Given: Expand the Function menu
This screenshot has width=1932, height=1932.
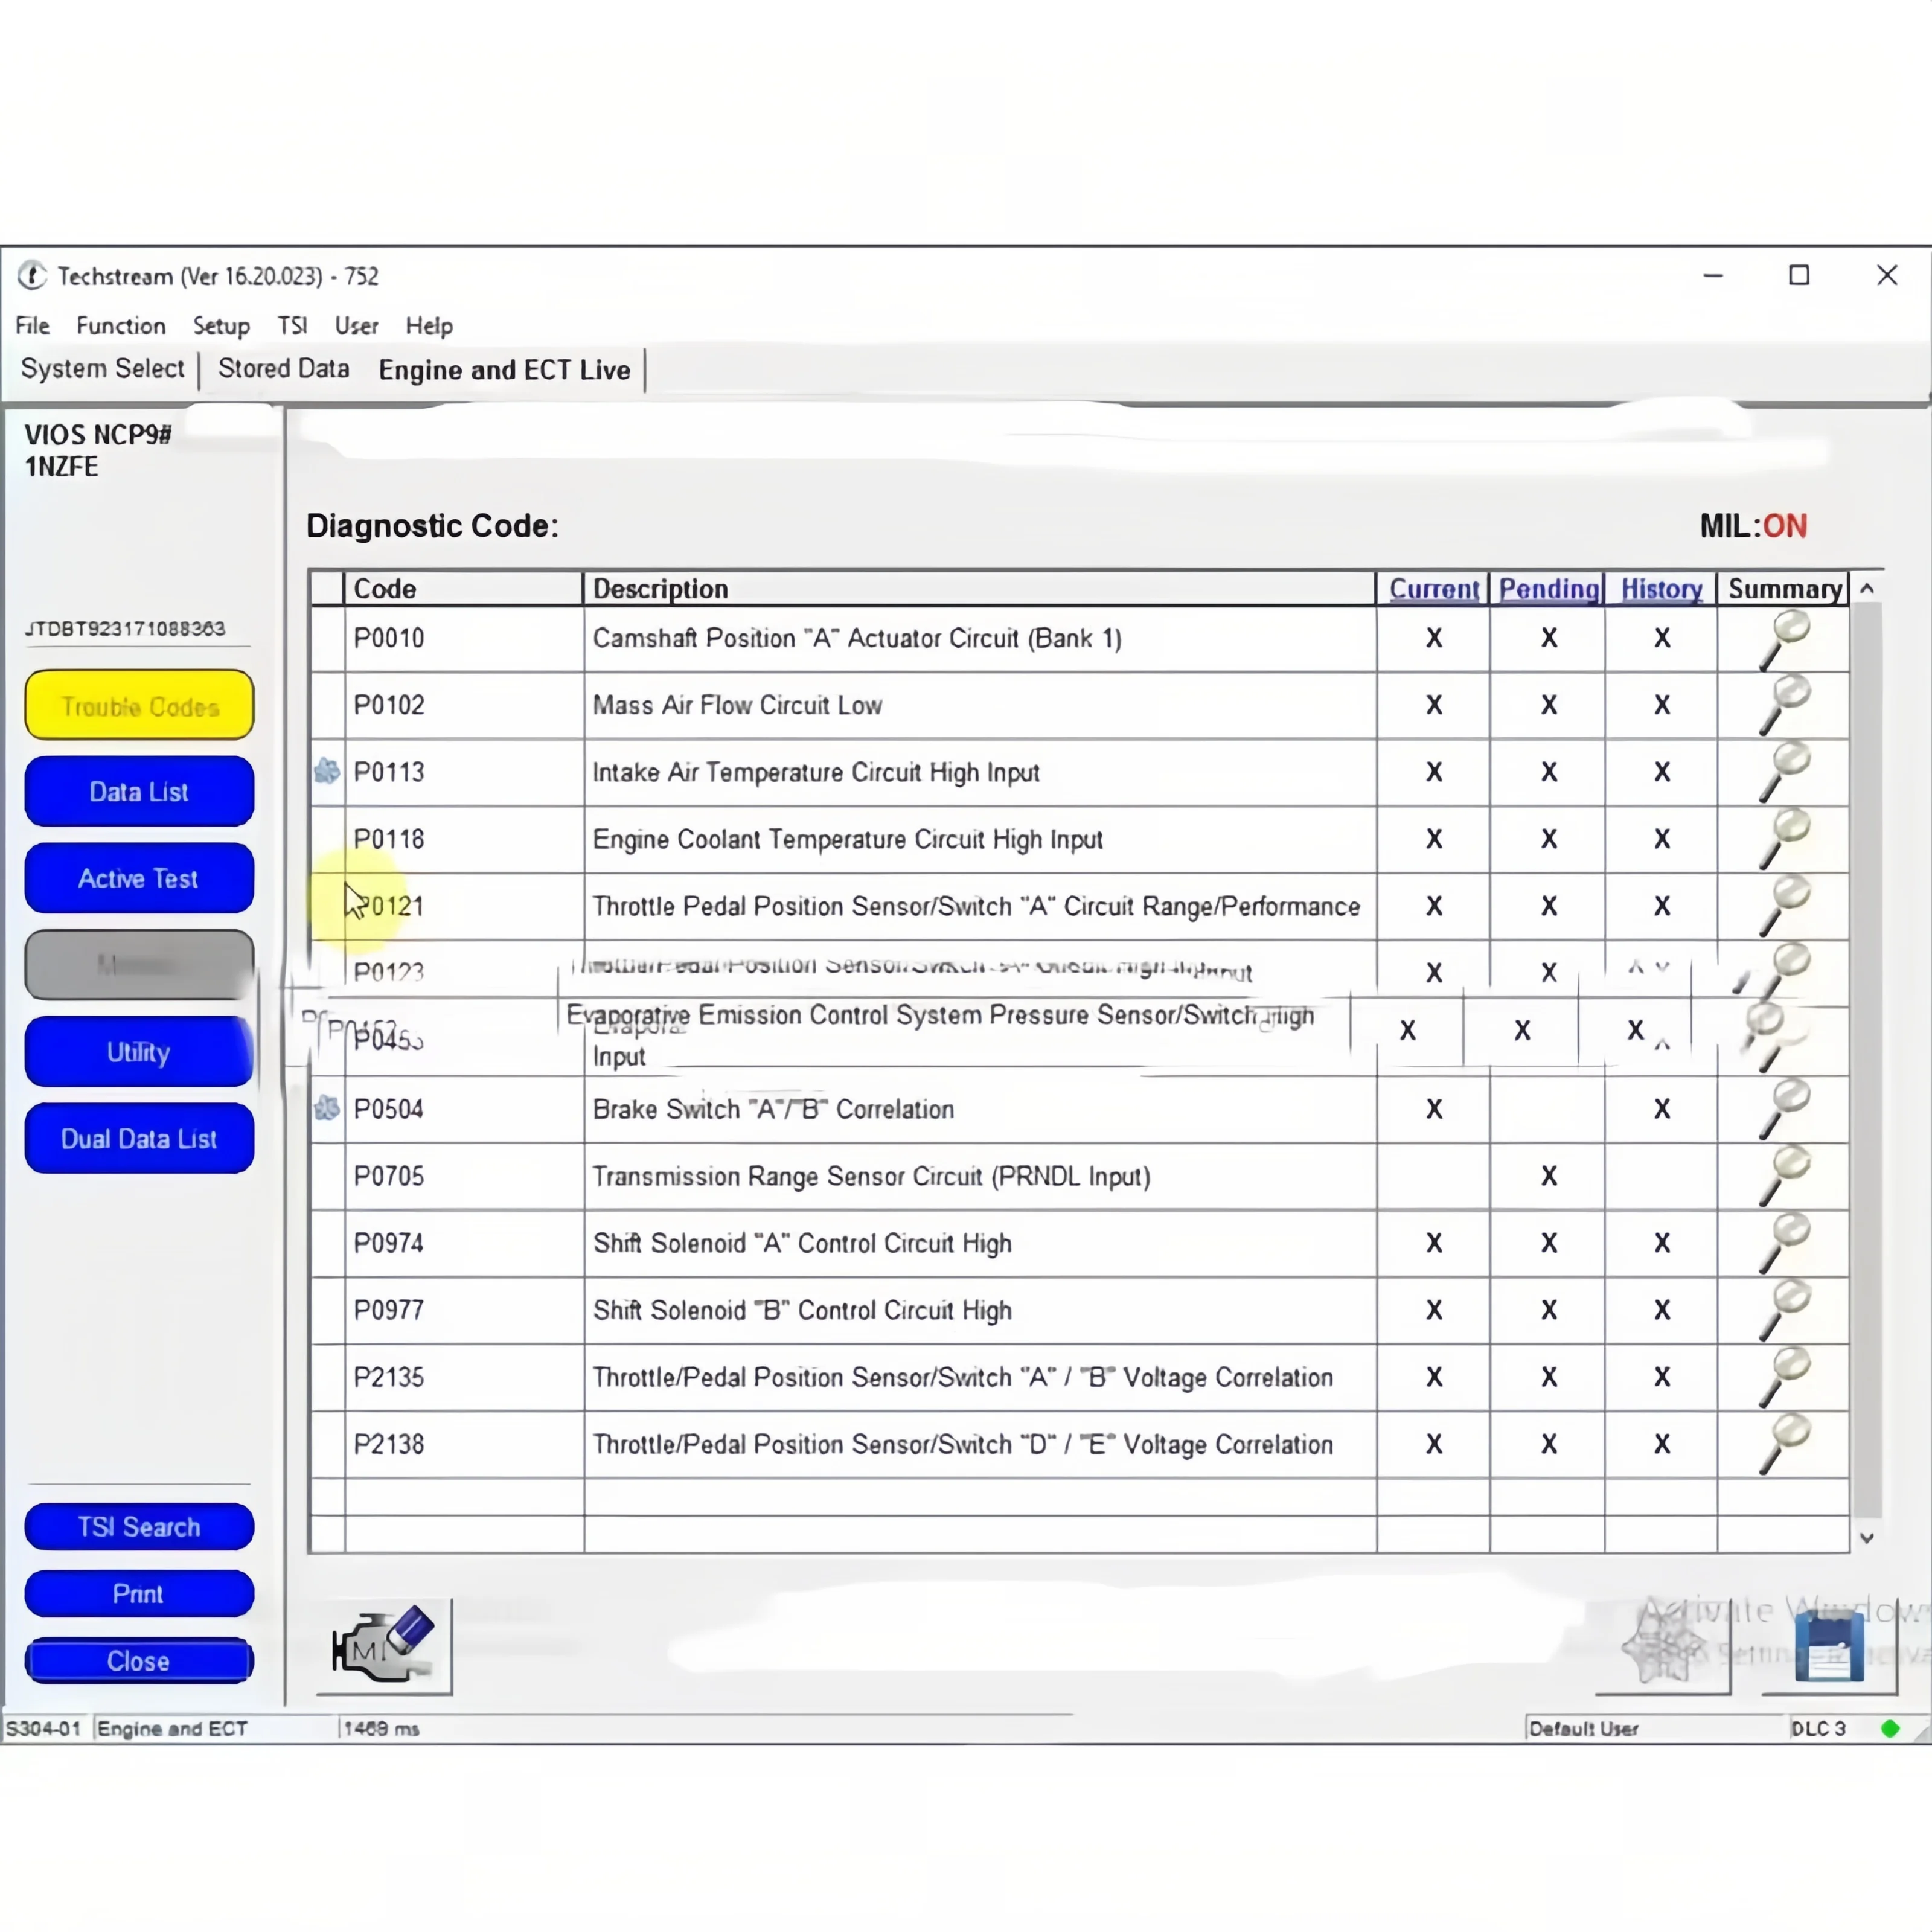Looking at the screenshot, I should (x=118, y=325).
